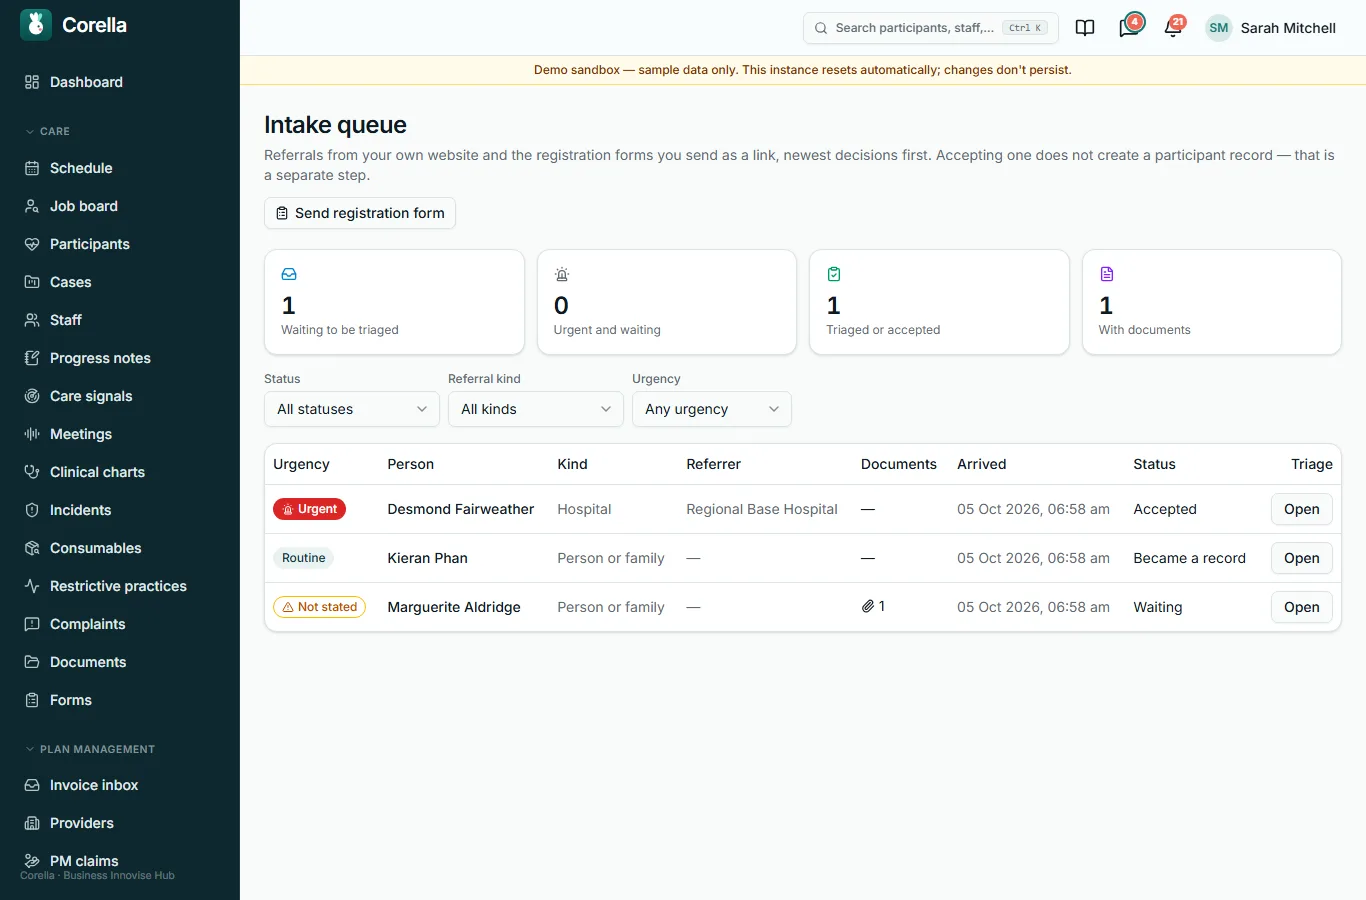
Task: Open the chat messages icon
Action: coord(1129,28)
